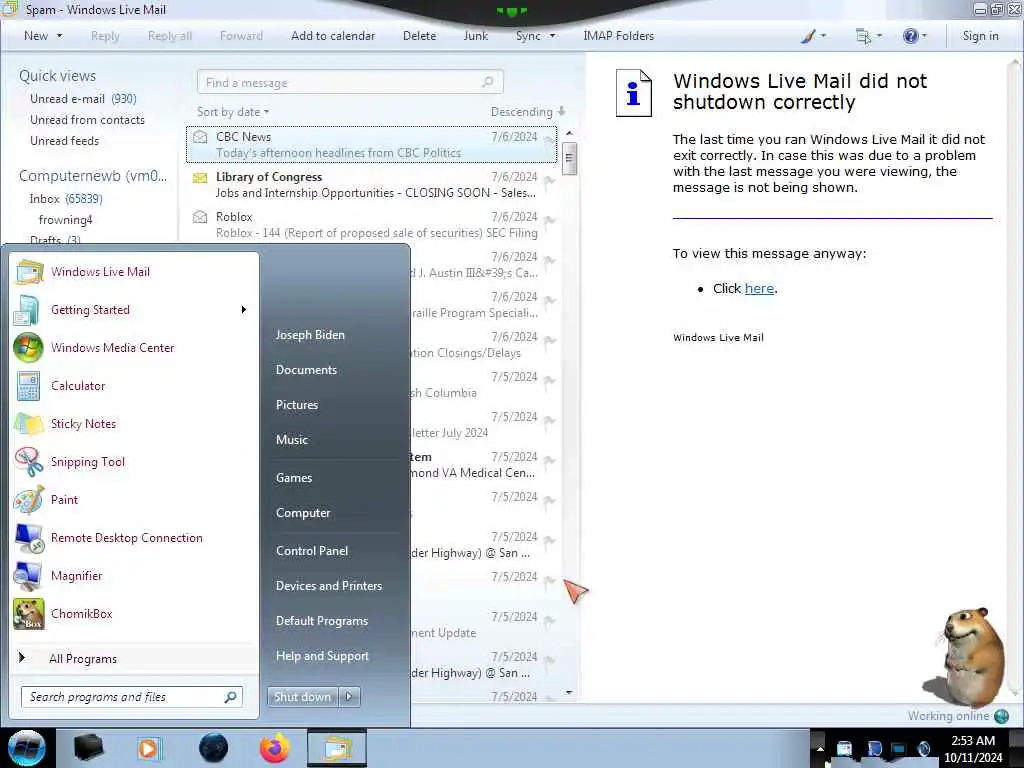Screen dimensions: 1024x768
Task: Expand the Computernewb account folder
Action: coord(93,176)
